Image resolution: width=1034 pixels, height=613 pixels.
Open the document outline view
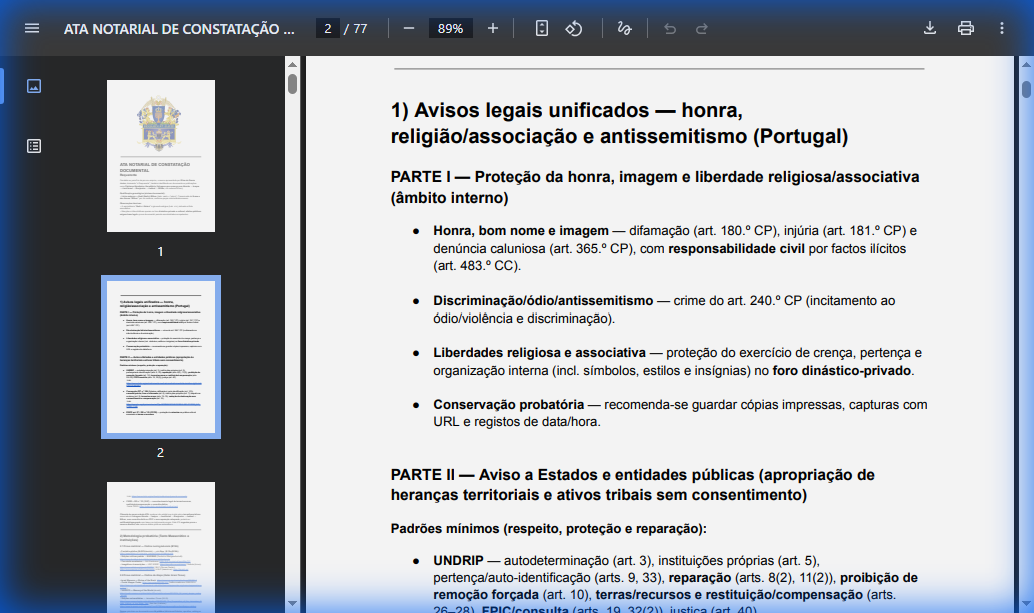(34, 145)
